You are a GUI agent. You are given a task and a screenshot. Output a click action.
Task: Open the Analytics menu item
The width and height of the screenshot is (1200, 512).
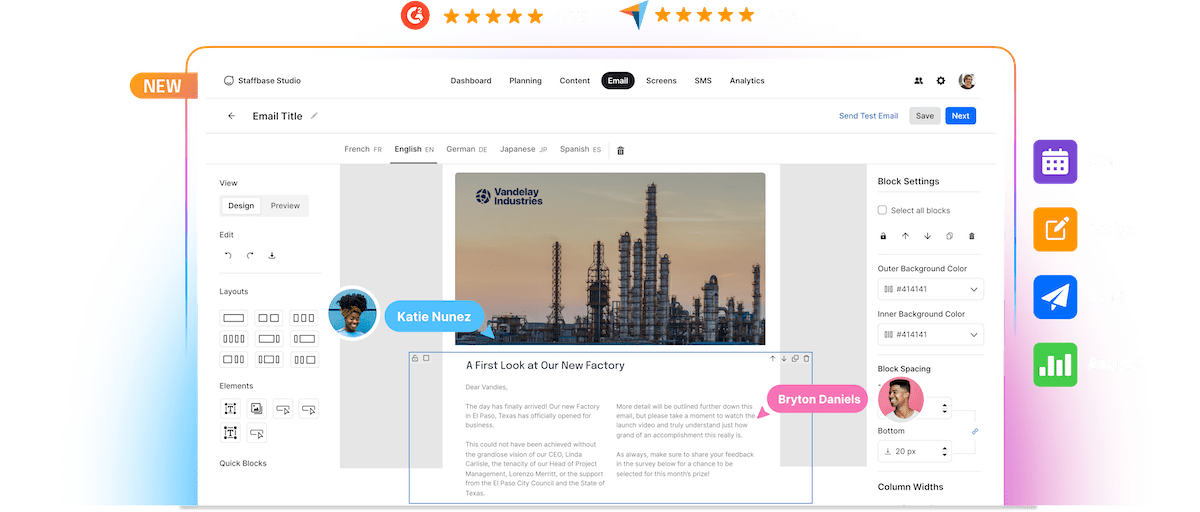point(747,81)
